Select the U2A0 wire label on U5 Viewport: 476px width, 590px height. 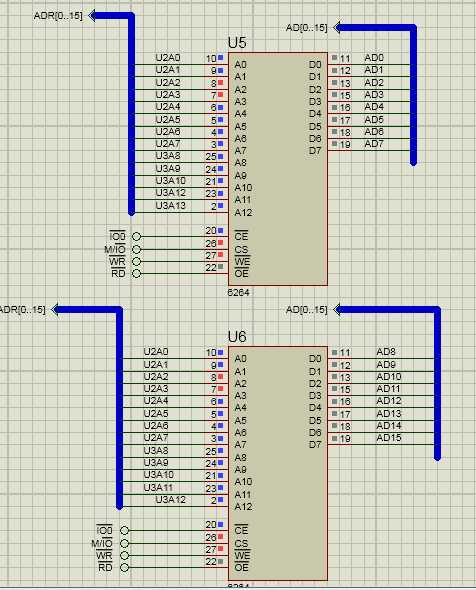pos(168,58)
